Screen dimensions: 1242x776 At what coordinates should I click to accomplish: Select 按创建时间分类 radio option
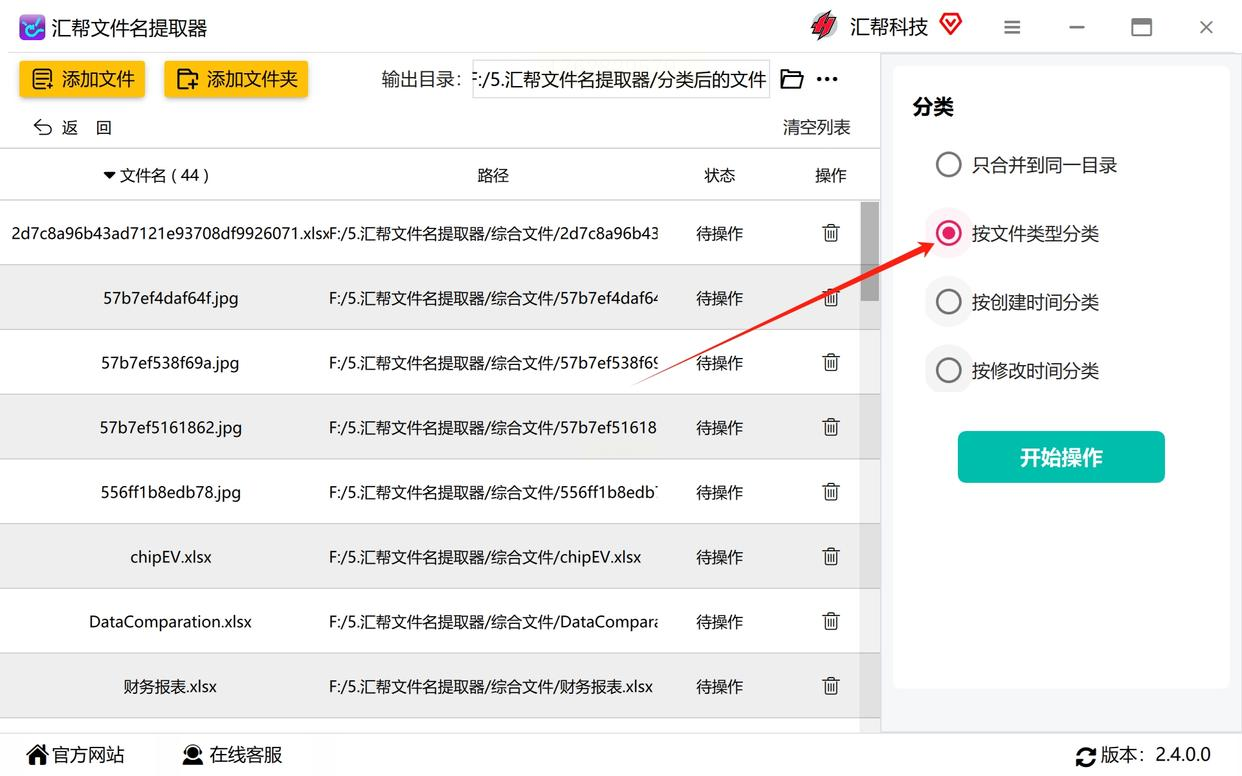point(948,302)
